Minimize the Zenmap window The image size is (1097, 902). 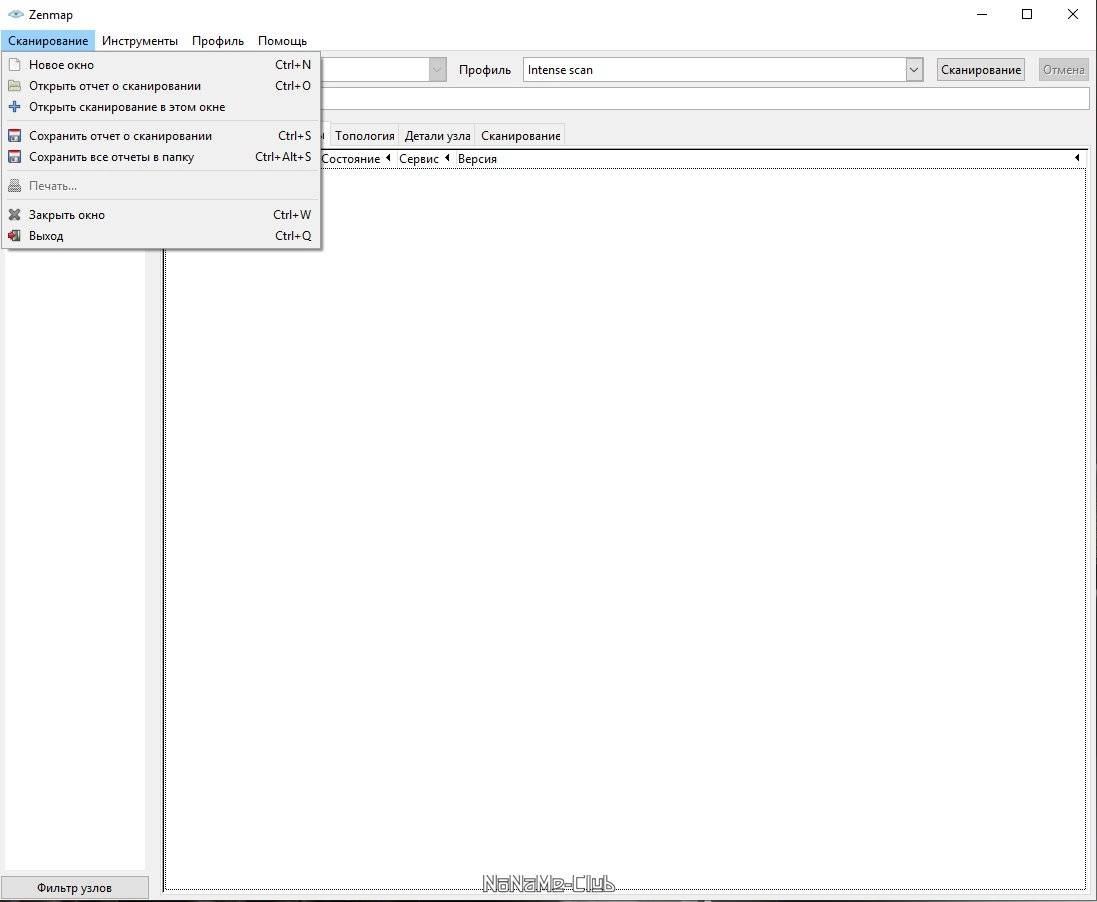[x=982, y=14]
